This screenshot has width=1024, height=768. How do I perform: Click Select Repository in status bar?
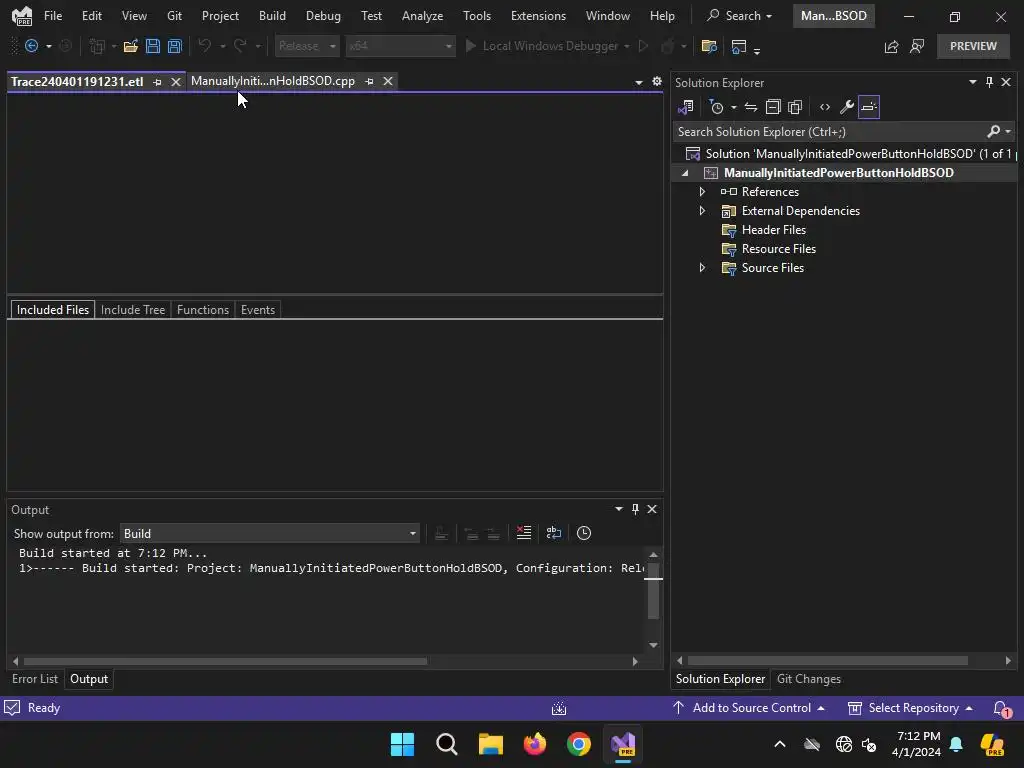coord(910,708)
